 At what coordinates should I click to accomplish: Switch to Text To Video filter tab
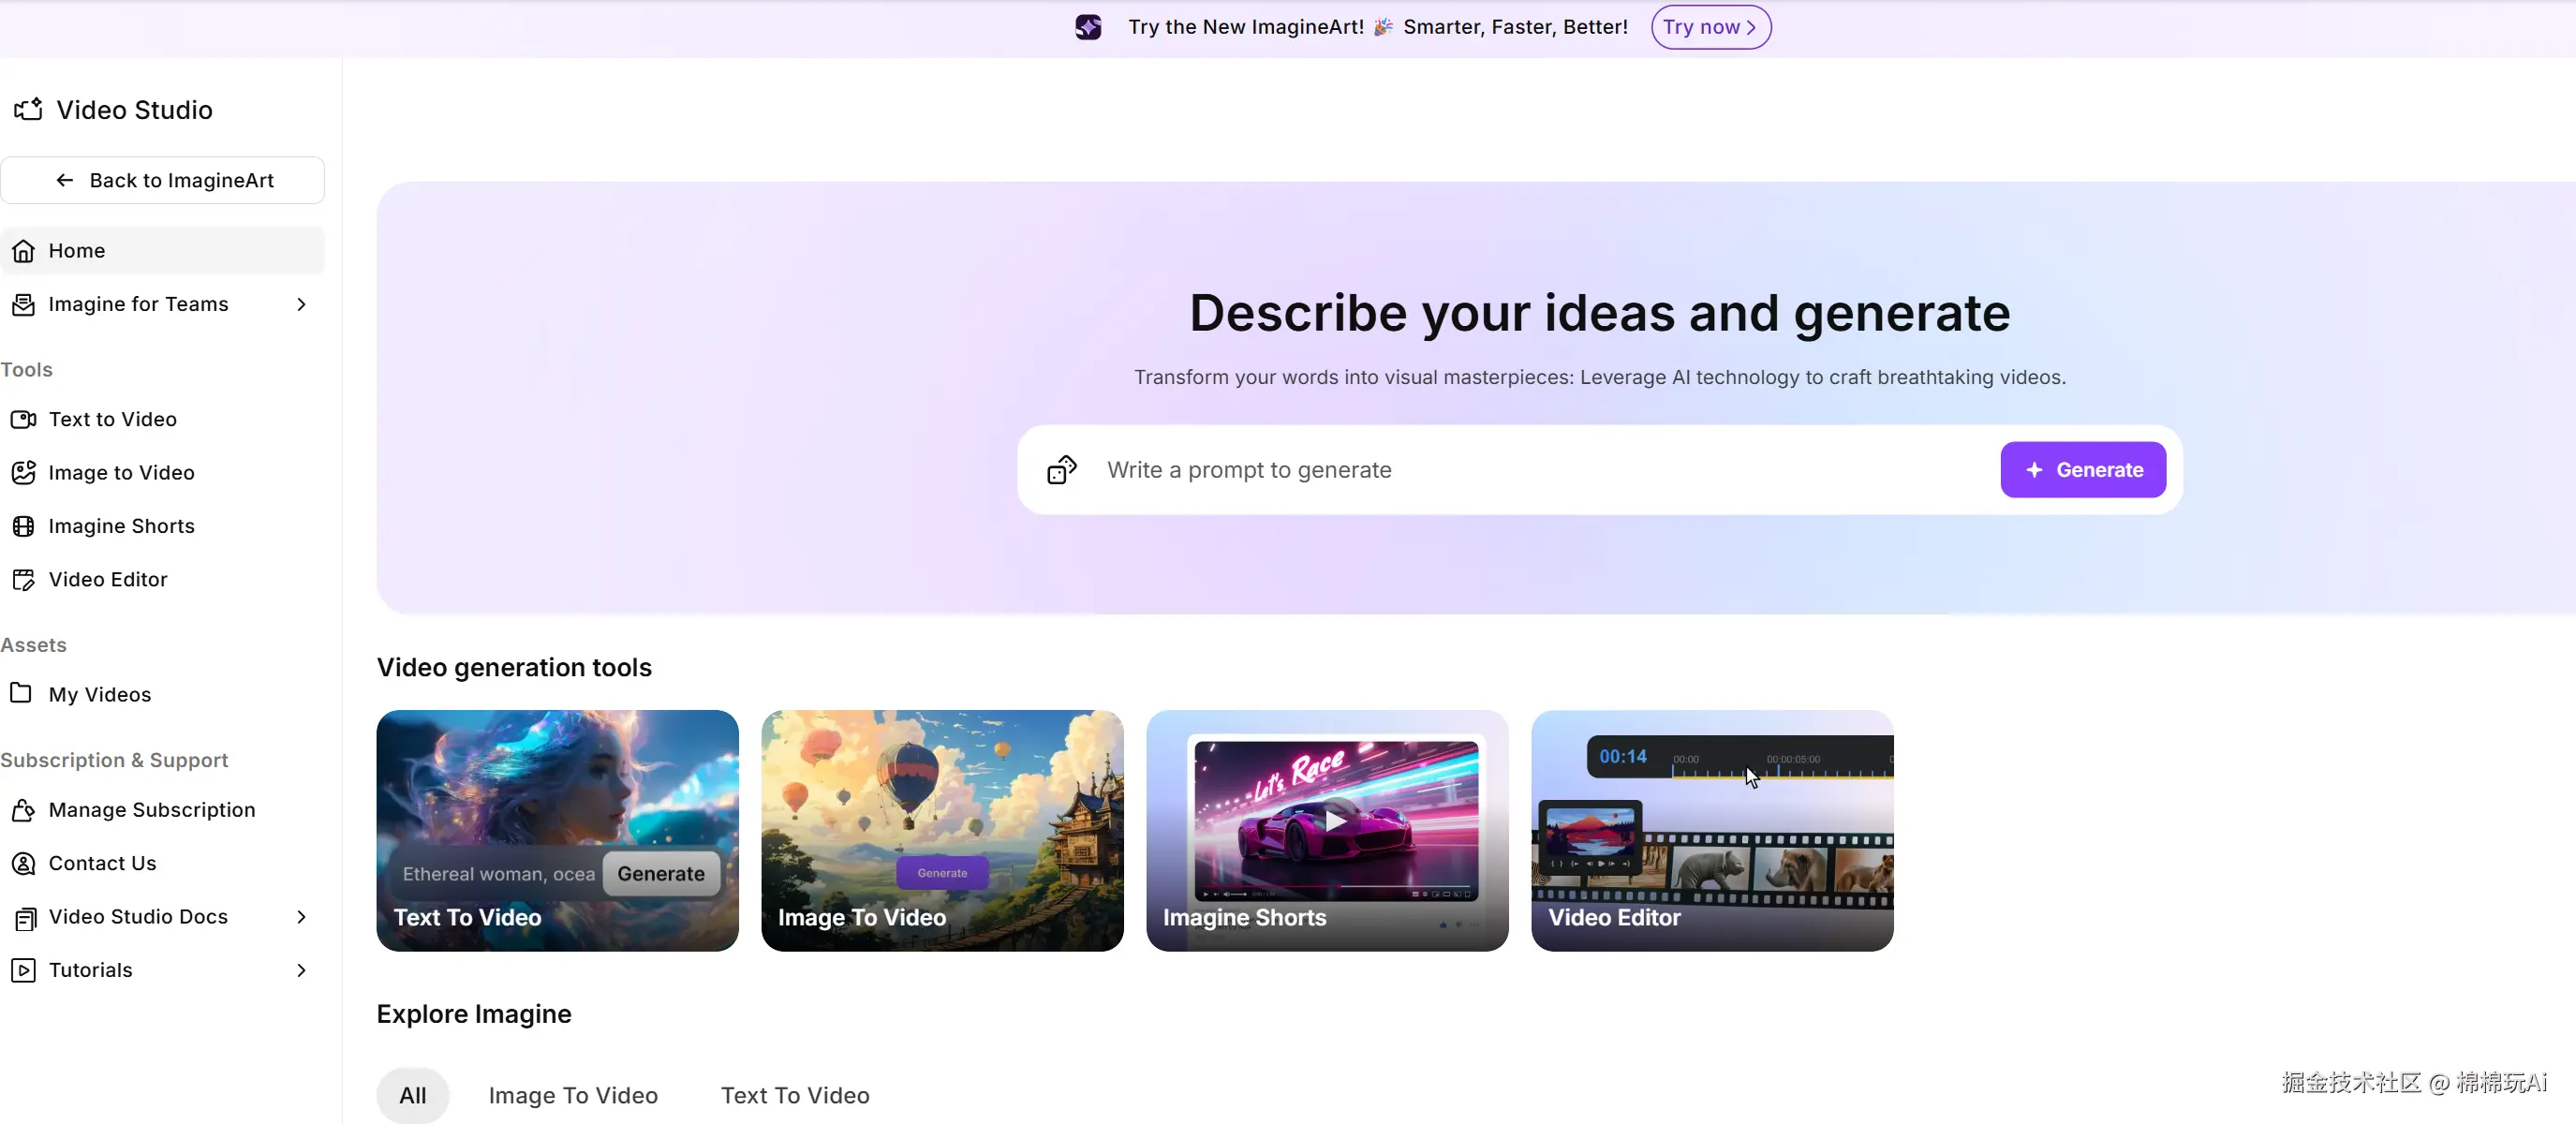tap(794, 1094)
